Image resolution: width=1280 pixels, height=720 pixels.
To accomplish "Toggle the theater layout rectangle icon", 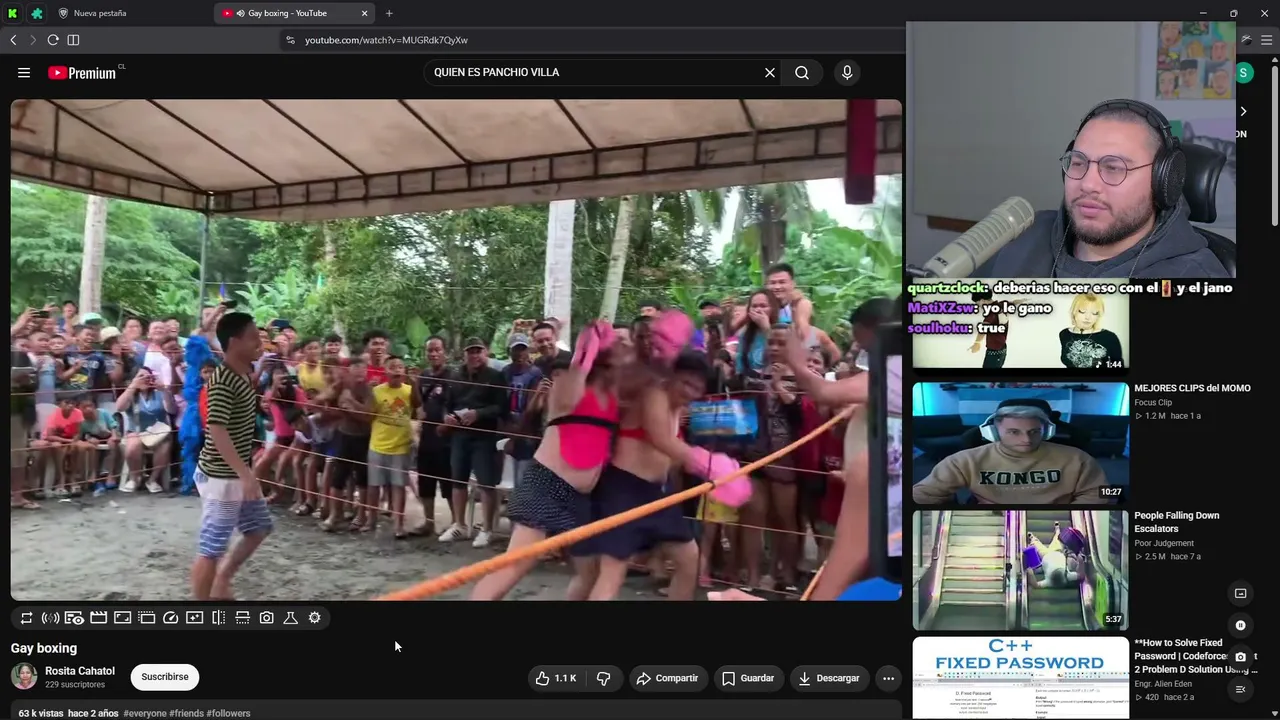I will pos(146,618).
